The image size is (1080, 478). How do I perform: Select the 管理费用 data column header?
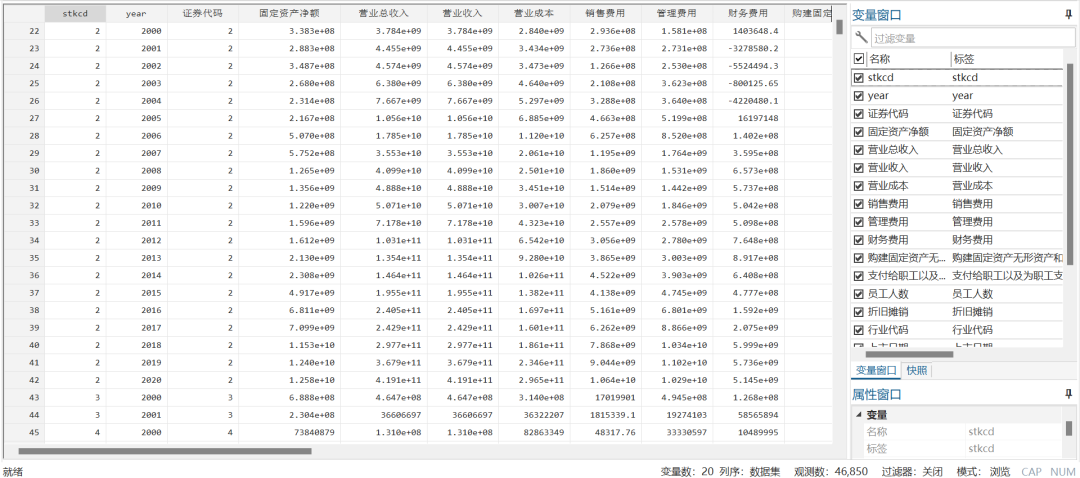pyautogui.click(x=678, y=13)
